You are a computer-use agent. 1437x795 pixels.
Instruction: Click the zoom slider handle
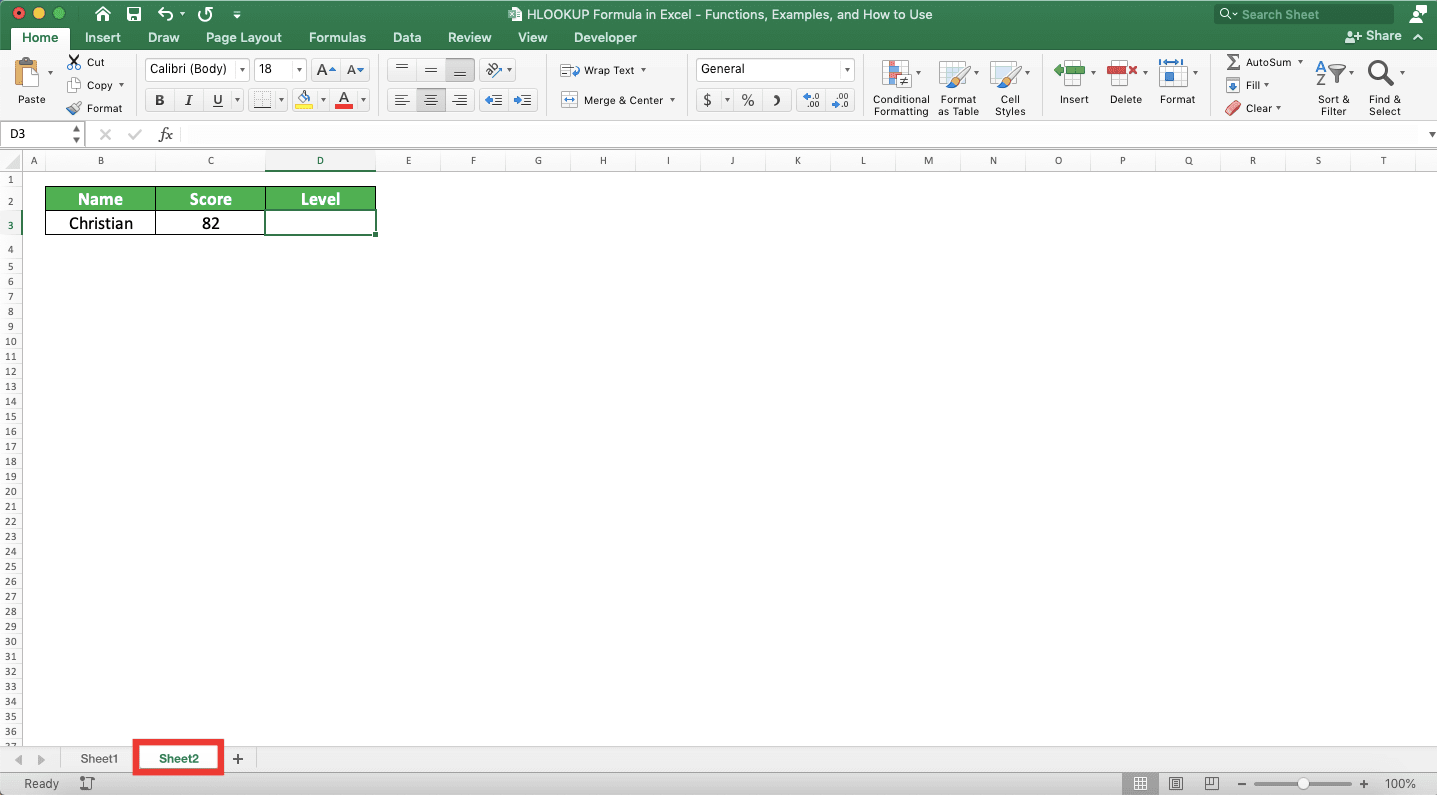tap(1303, 784)
